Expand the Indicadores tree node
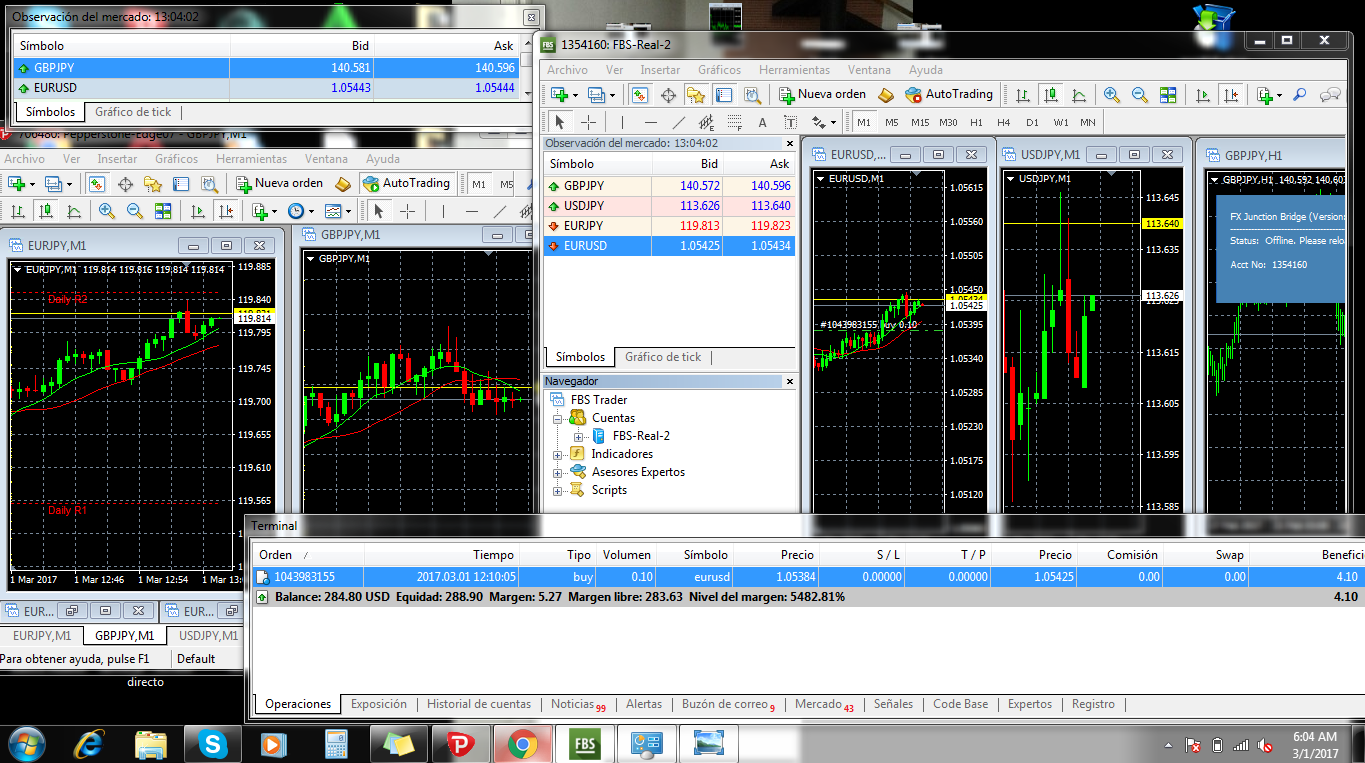Image resolution: width=1365 pixels, height=763 pixels. click(x=558, y=454)
